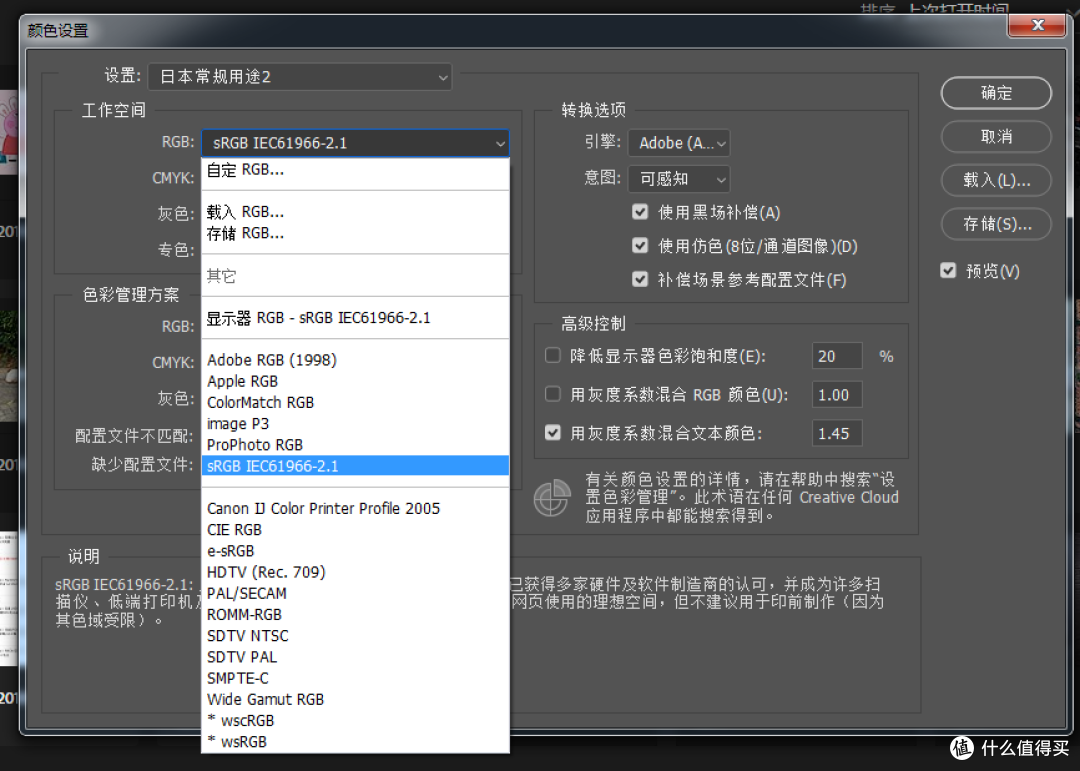This screenshot has height=771, width=1080.
Task: Toggle 使用黑场补偿(A) checkbox
Action: [x=640, y=212]
